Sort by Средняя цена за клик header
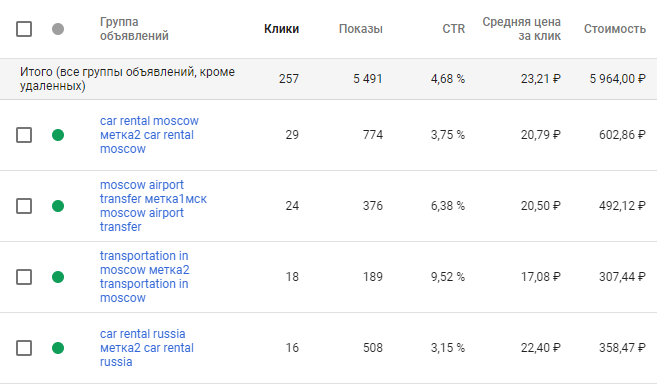This screenshot has width=657, height=384. (x=521, y=29)
